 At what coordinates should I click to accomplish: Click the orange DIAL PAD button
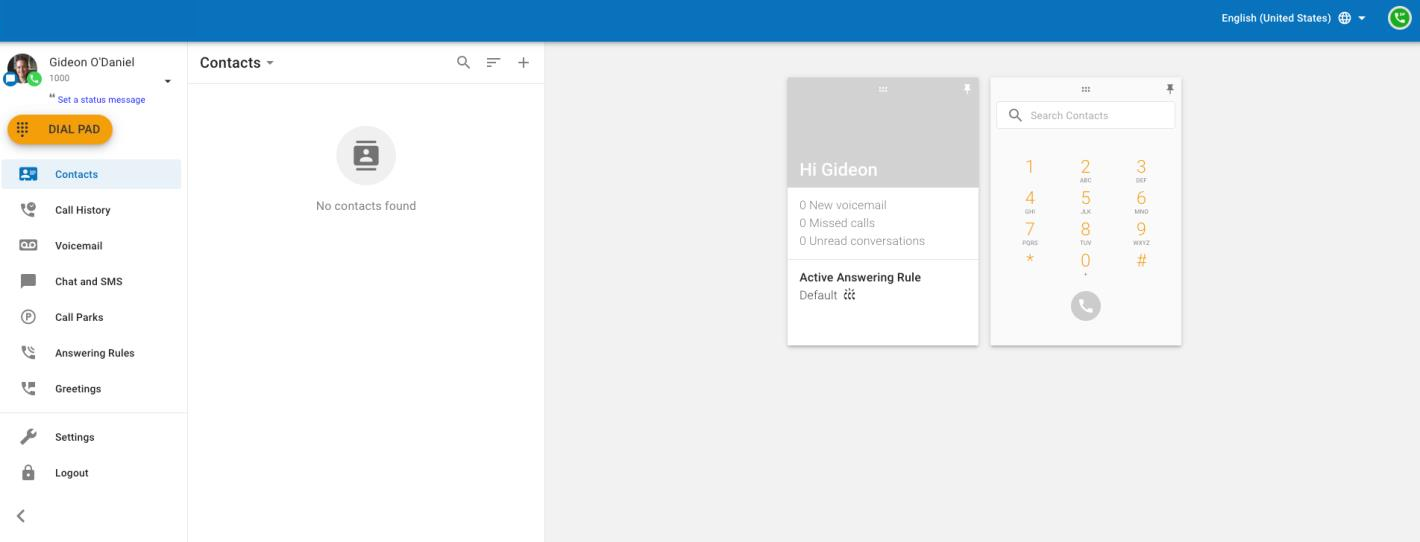point(60,129)
